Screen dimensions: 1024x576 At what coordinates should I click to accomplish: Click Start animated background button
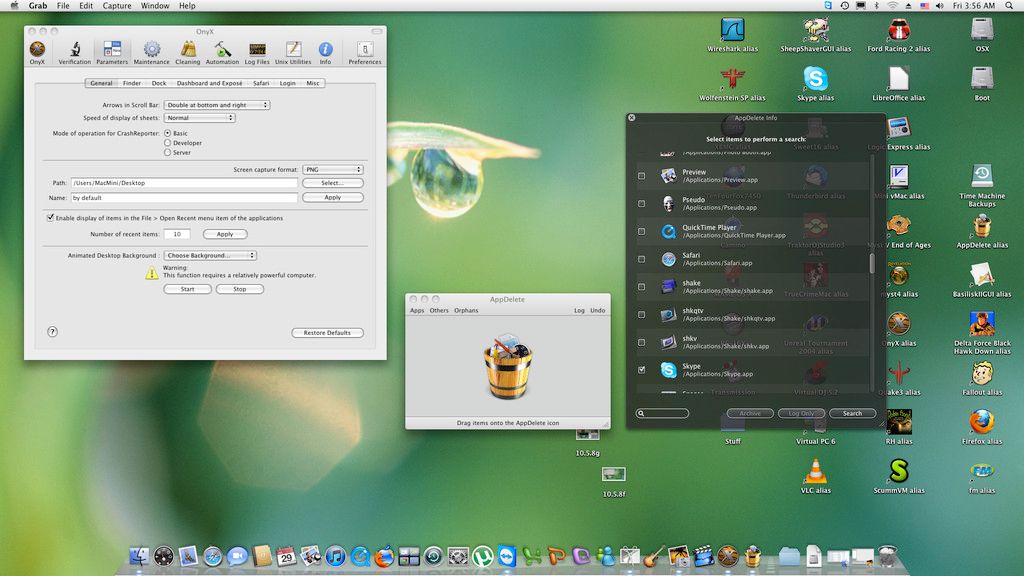[x=187, y=289]
